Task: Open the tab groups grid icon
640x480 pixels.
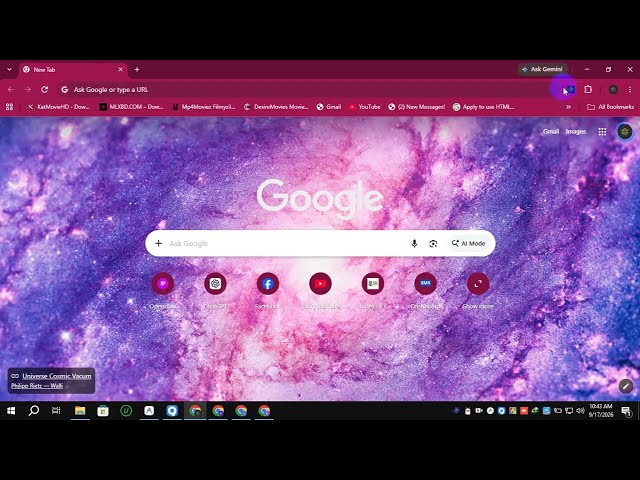Action: (9, 107)
